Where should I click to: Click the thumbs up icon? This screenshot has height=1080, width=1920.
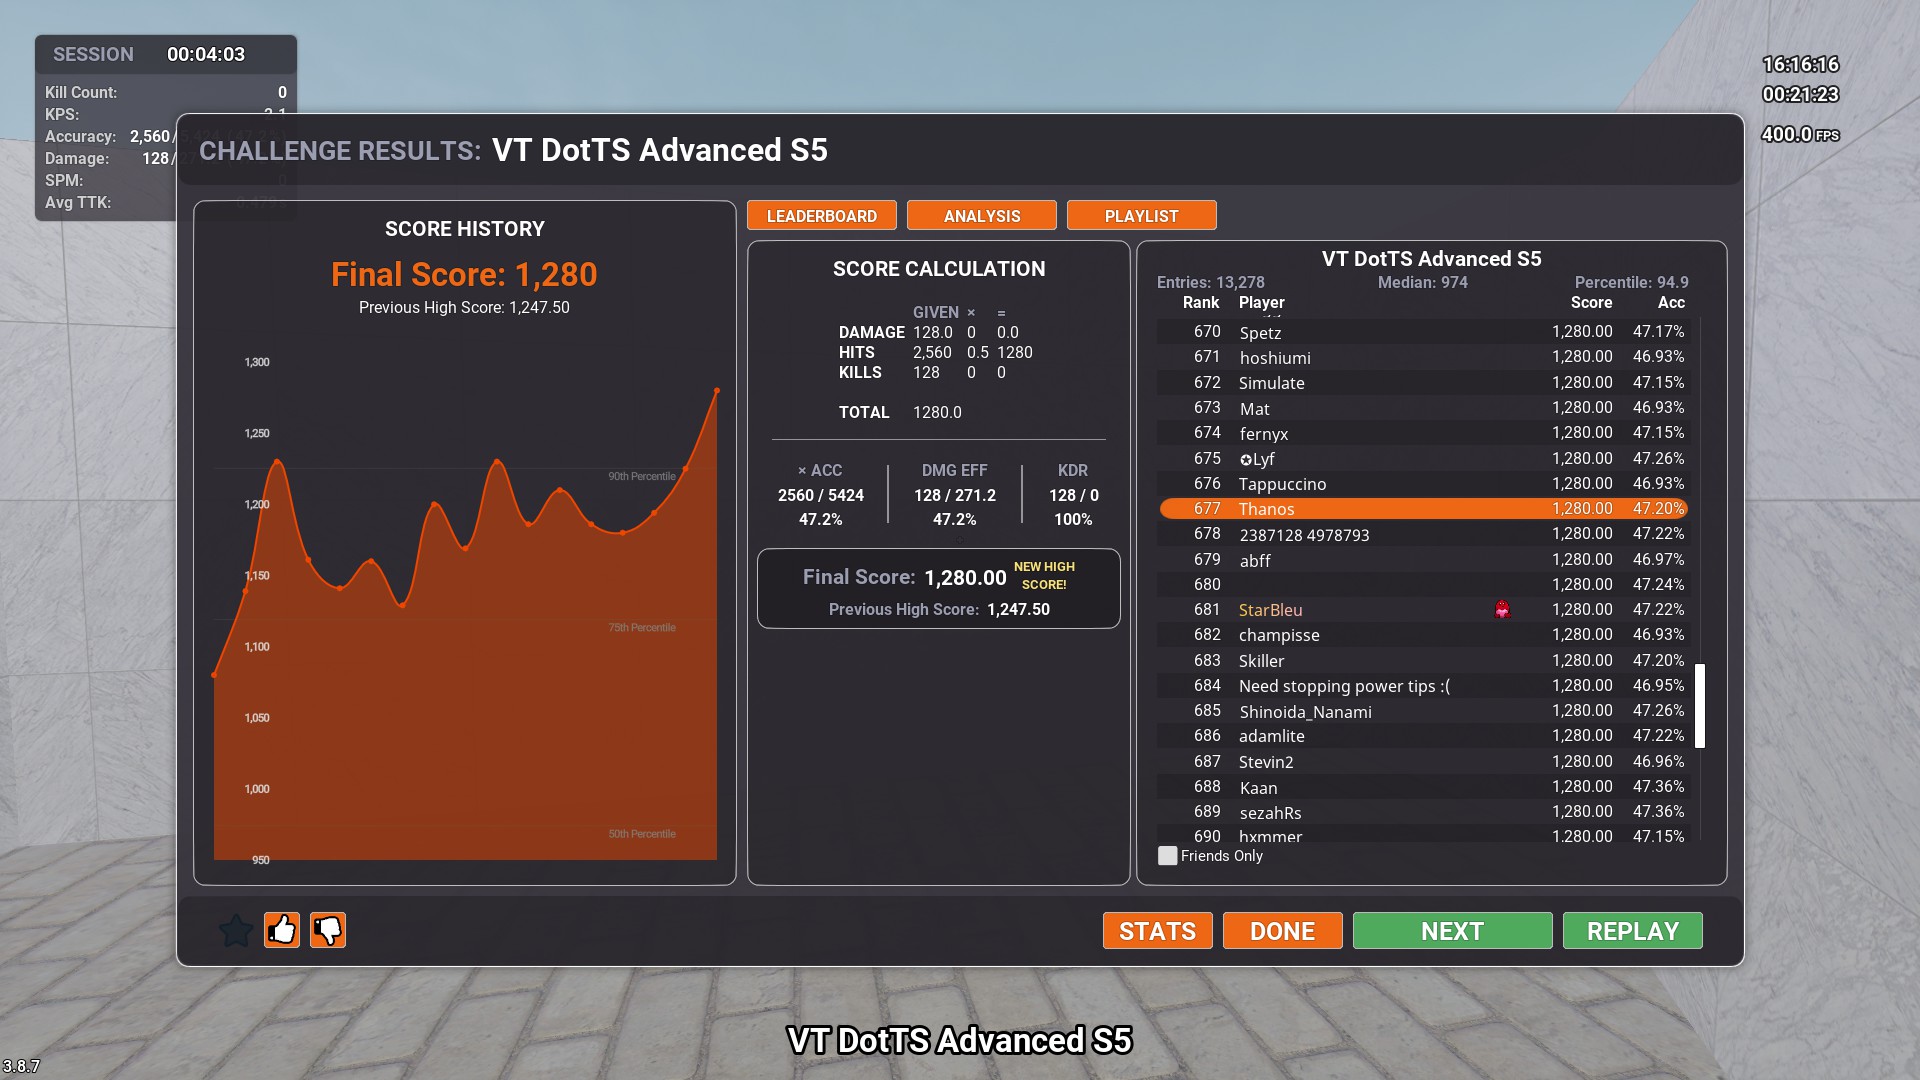coord(282,931)
